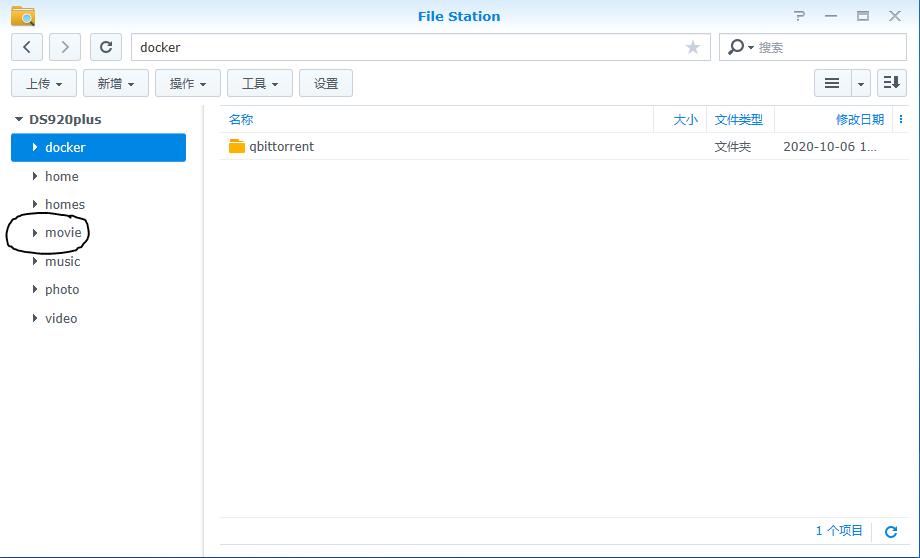Switch to list view mode
The image size is (920, 558).
point(832,83)
